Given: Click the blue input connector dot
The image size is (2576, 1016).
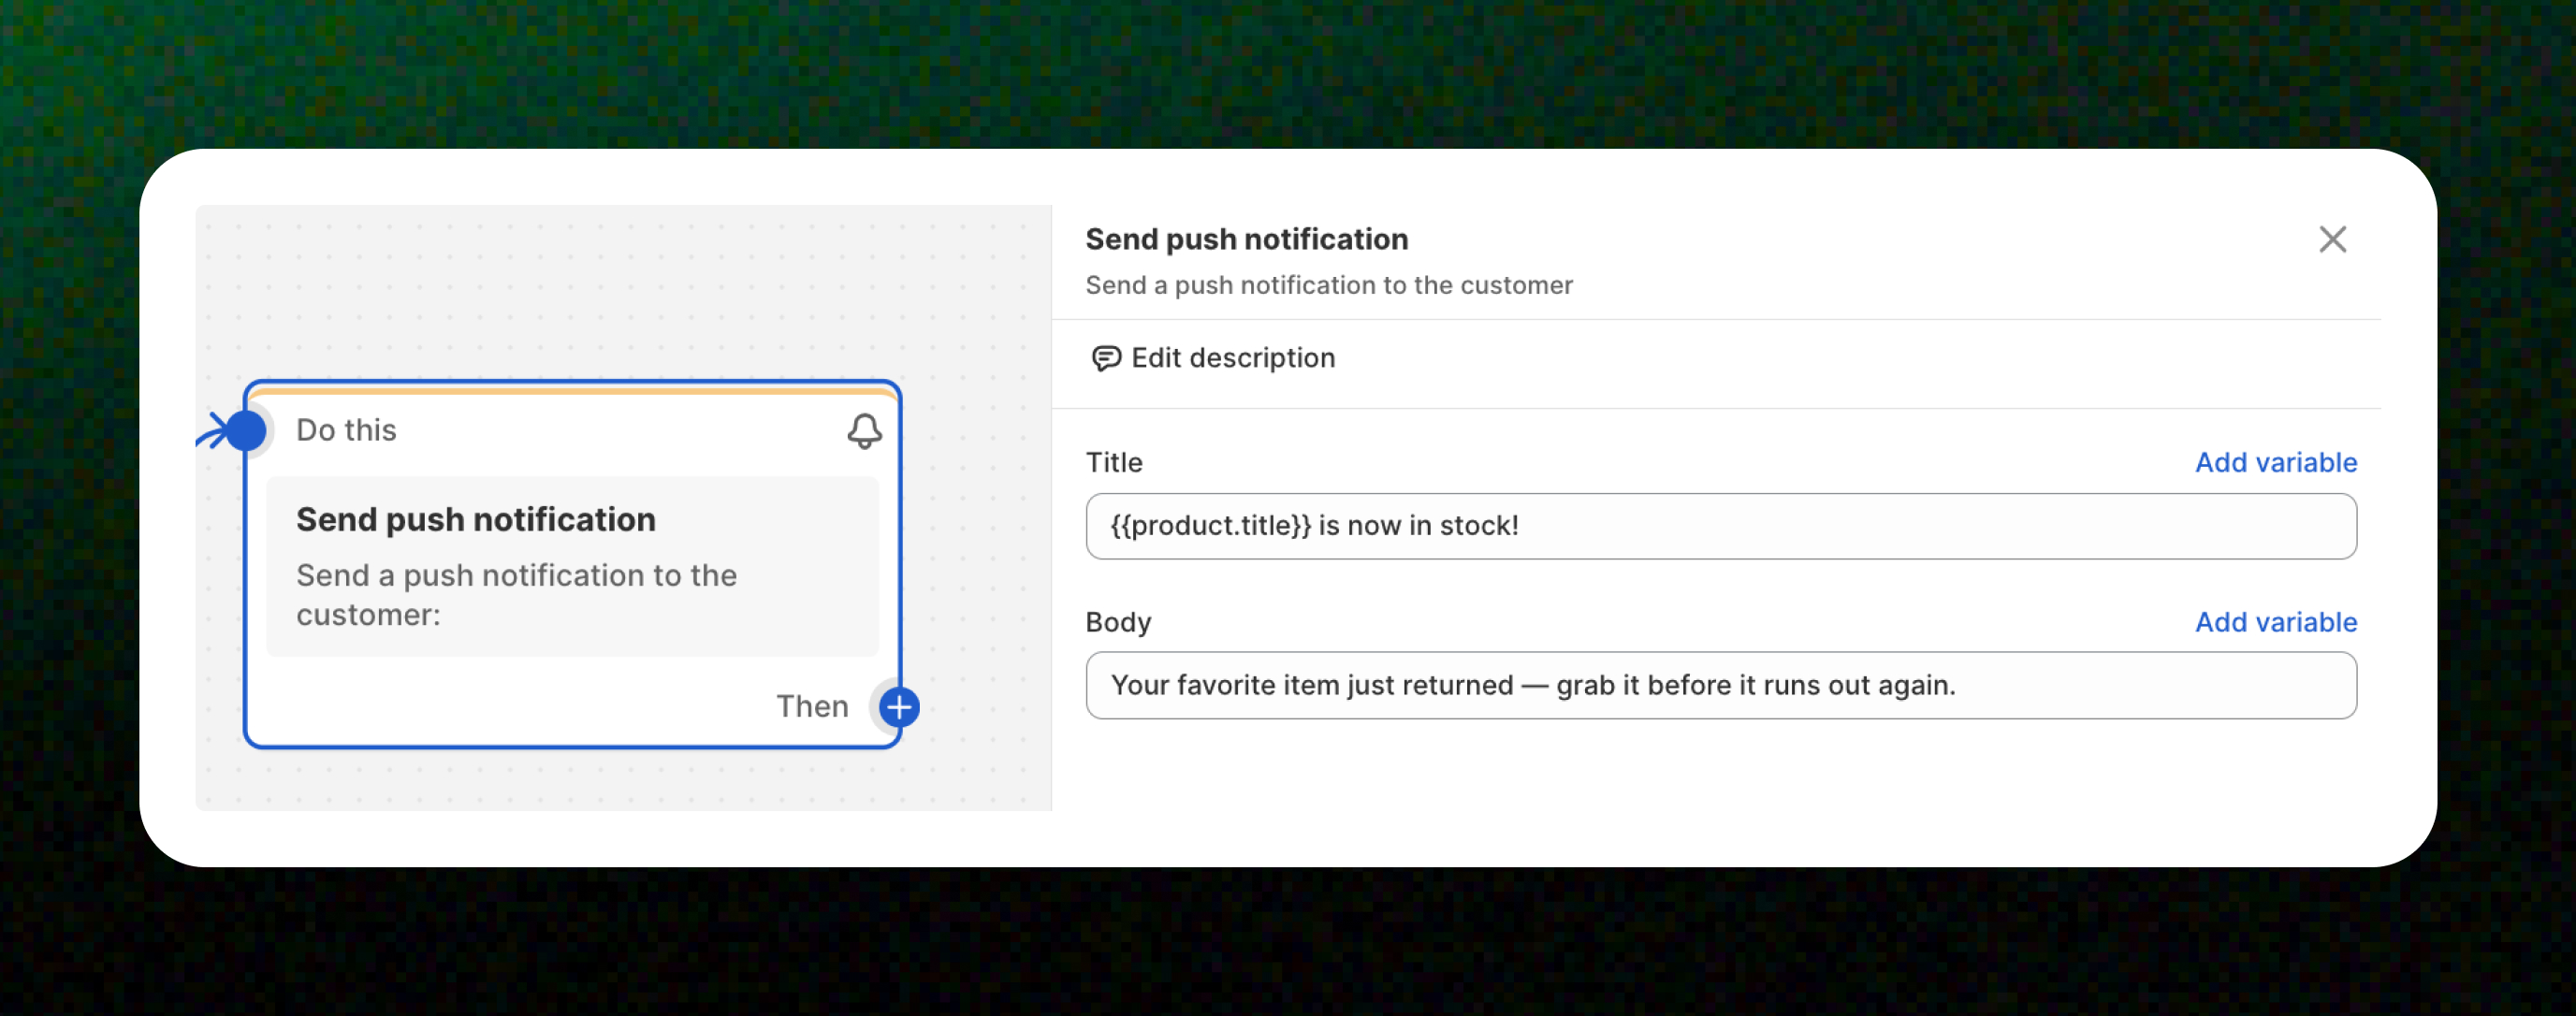Looking at the screenshot, I should (246, 431).
